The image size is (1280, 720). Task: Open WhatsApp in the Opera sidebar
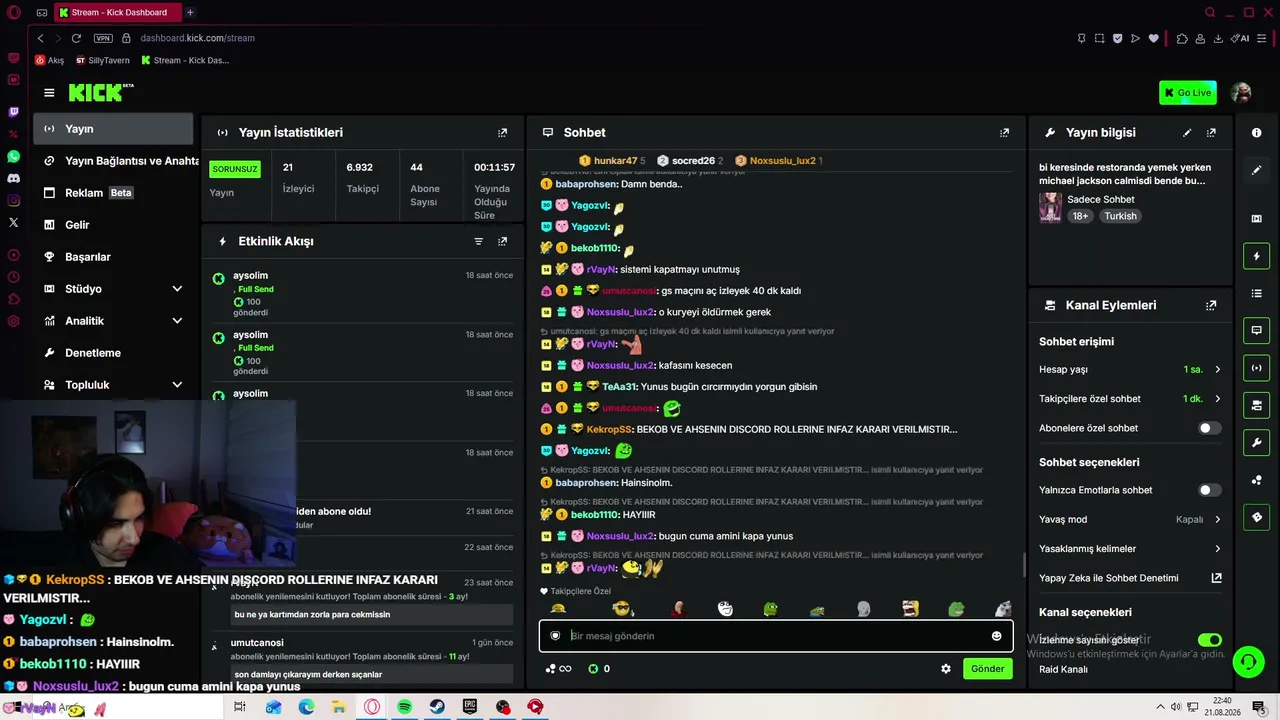[x=13, y=156]
